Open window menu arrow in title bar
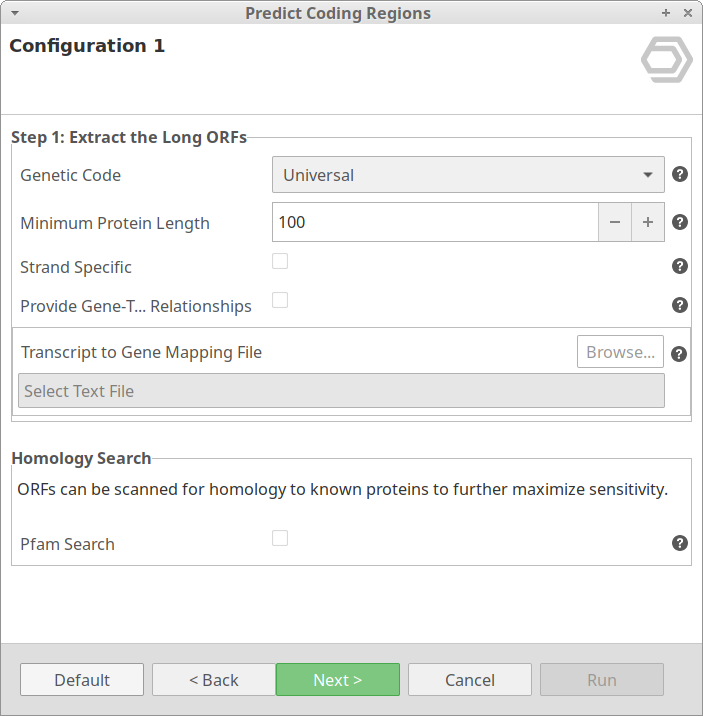 pyautogui.click(x=14, y=13)
